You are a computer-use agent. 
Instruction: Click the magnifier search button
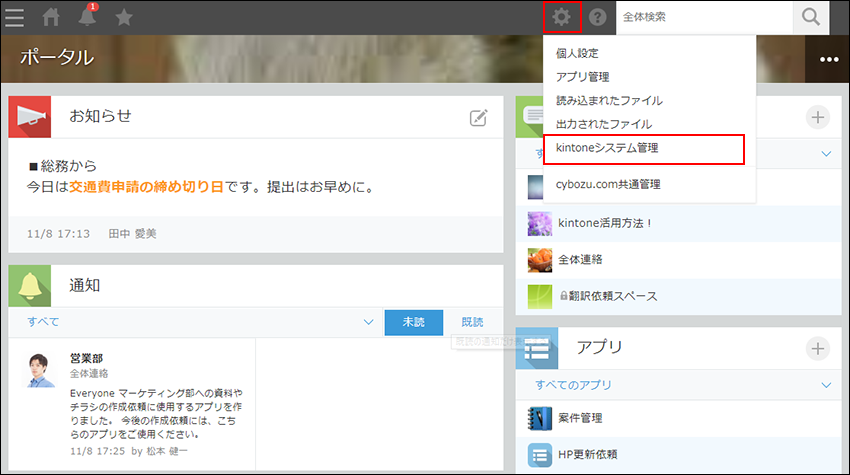(x=811, y=17)
